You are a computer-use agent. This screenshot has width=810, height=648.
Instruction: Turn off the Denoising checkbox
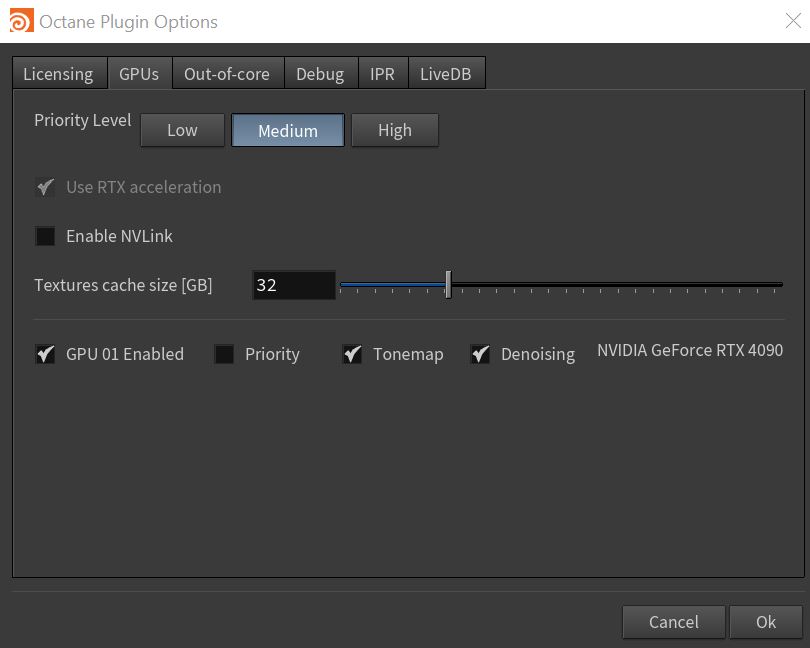[x=480, y=354]
